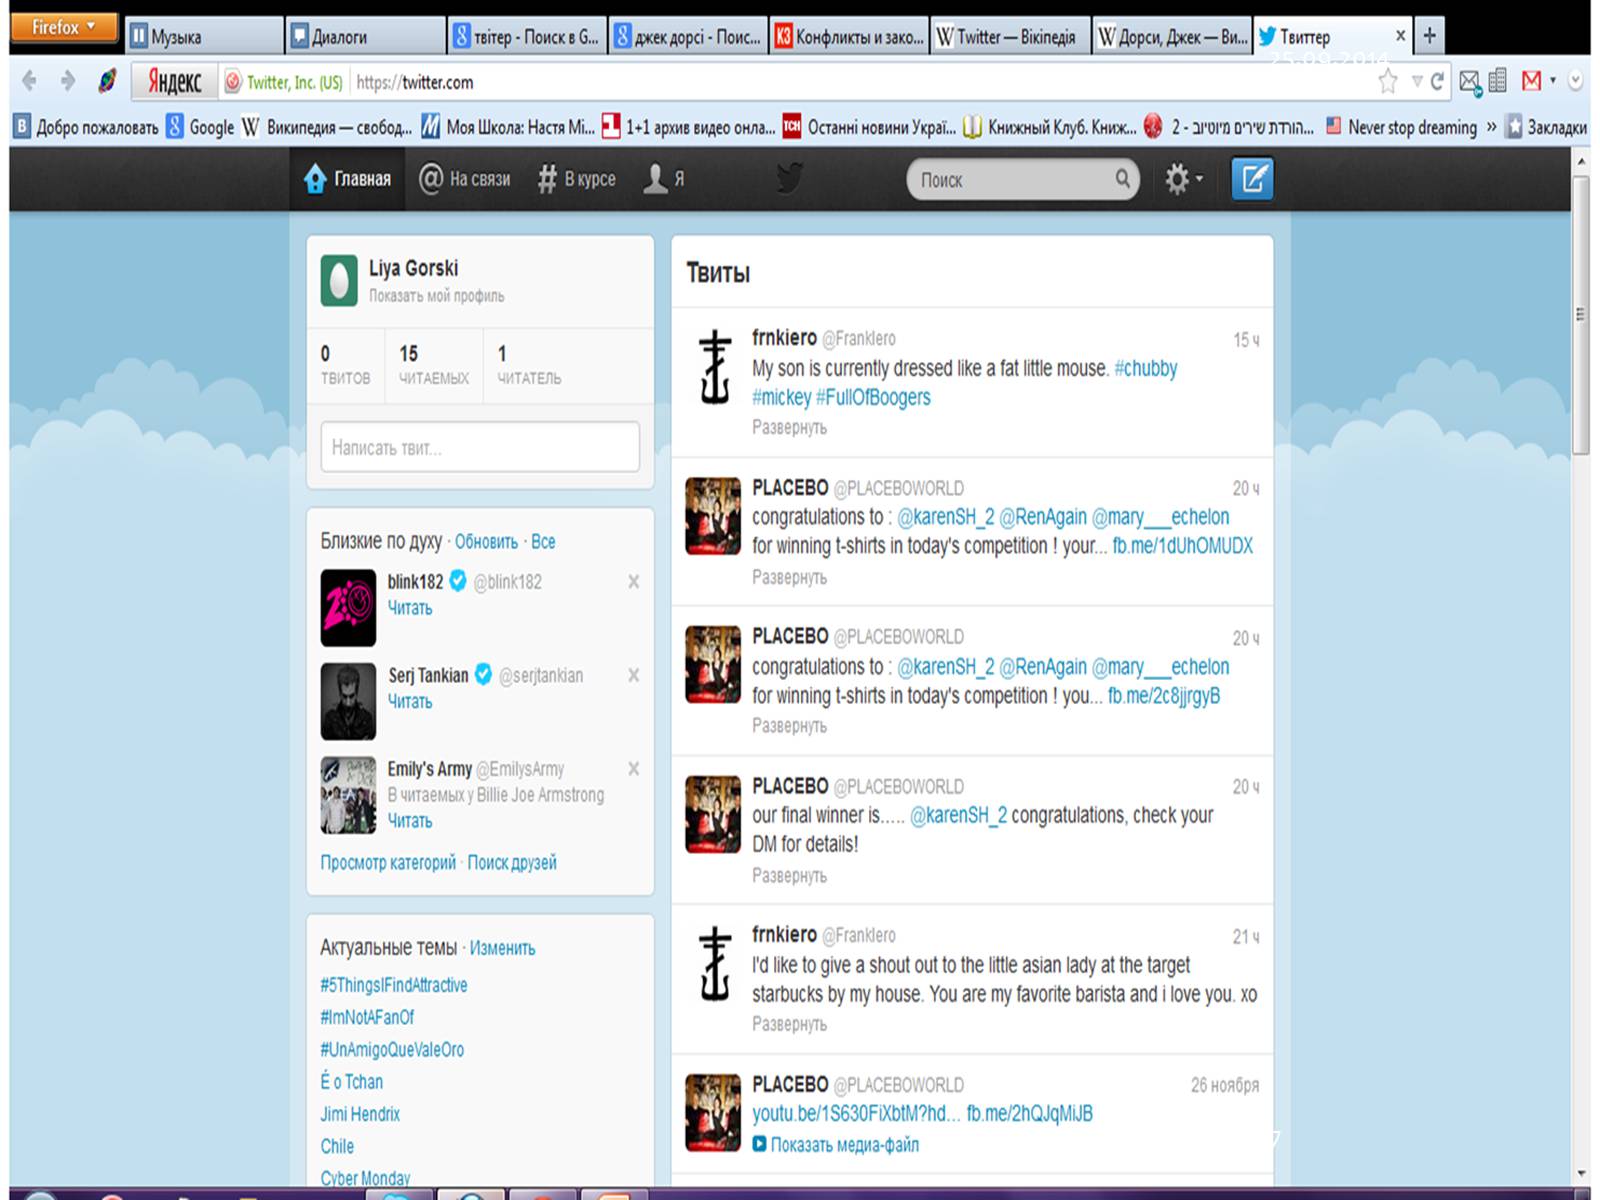This screenshot has height=1200, width=1600.
Task: Click blink182 avatar image
Action: tap(348, 608)
